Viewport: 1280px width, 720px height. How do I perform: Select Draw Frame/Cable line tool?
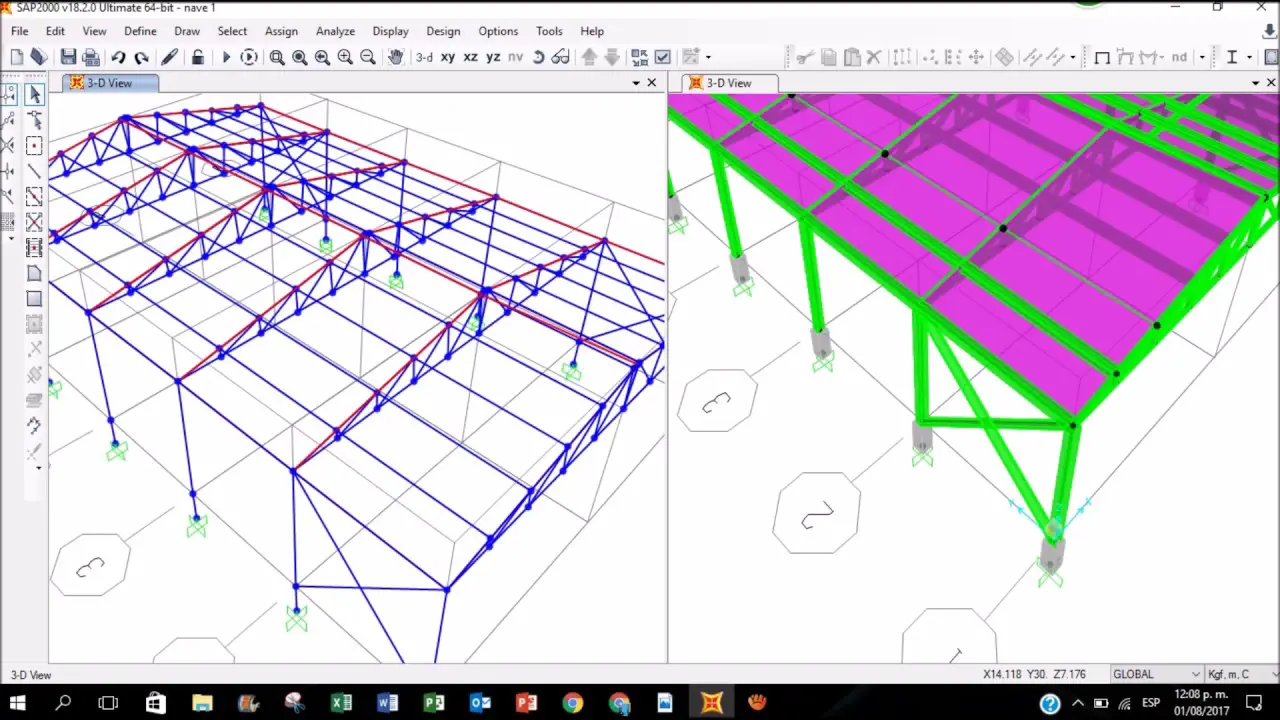pyautogui.click(x=34, y=172)
